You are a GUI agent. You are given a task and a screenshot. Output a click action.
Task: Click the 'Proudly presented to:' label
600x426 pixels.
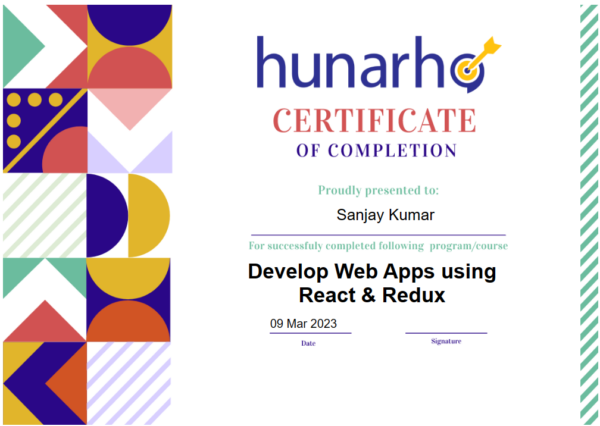pyautogui.click(x=377, y=190)
